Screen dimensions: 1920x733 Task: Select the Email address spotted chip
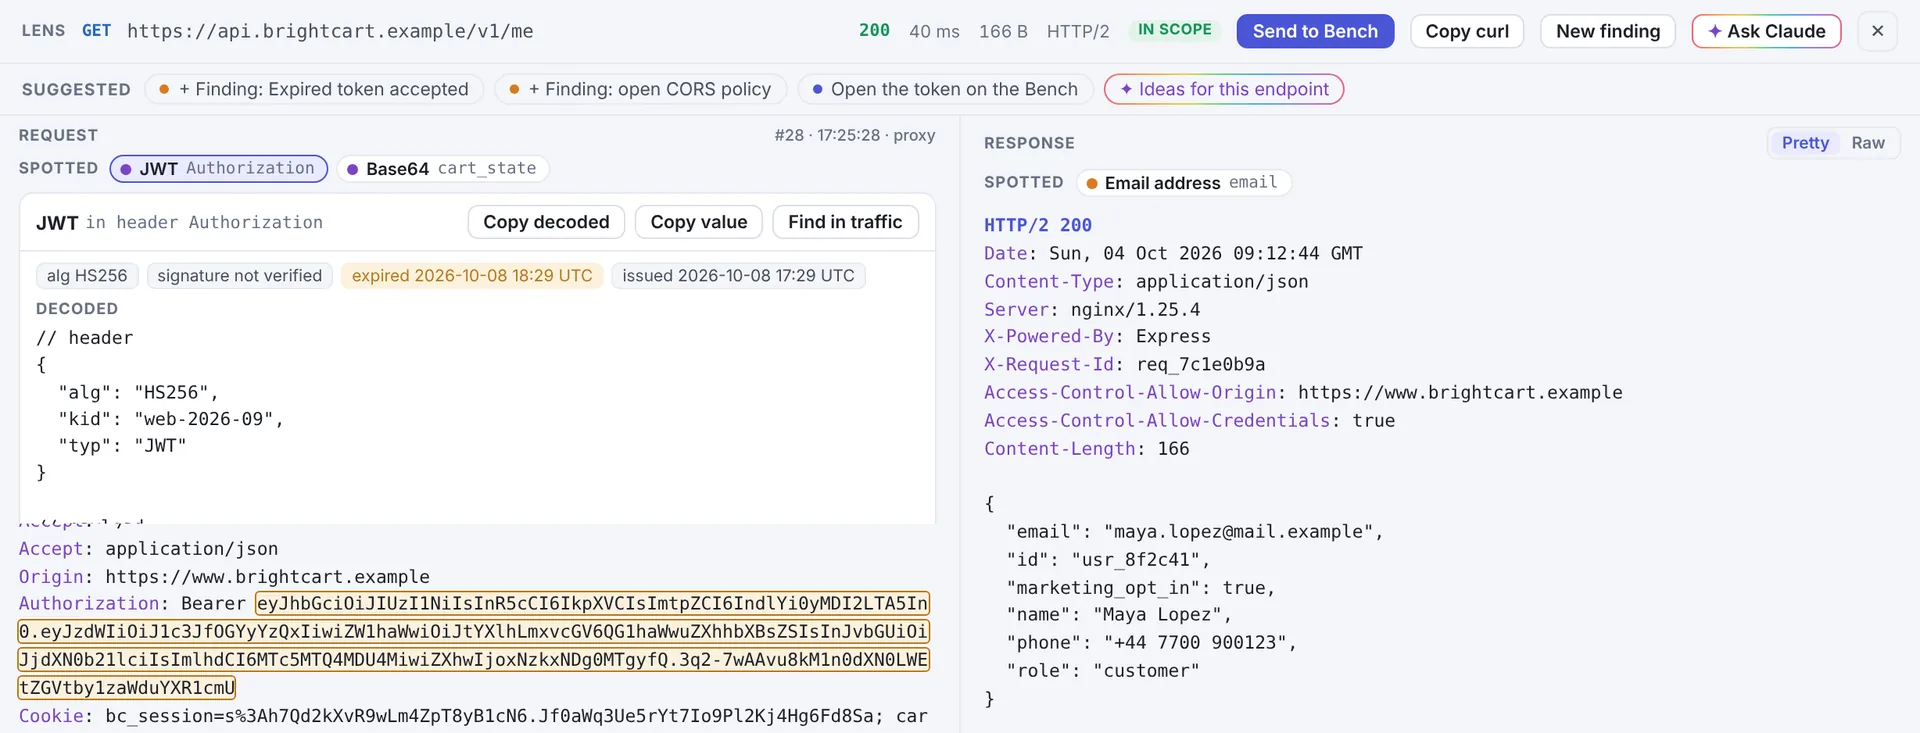[1183, 182]
